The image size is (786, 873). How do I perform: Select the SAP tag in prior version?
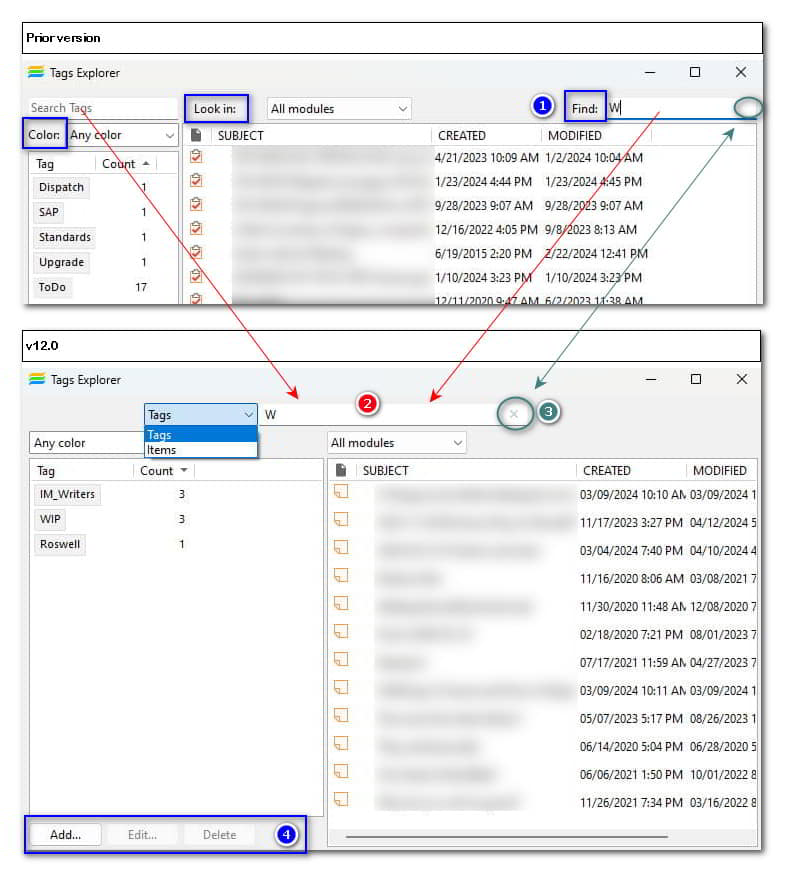(49, 212)
